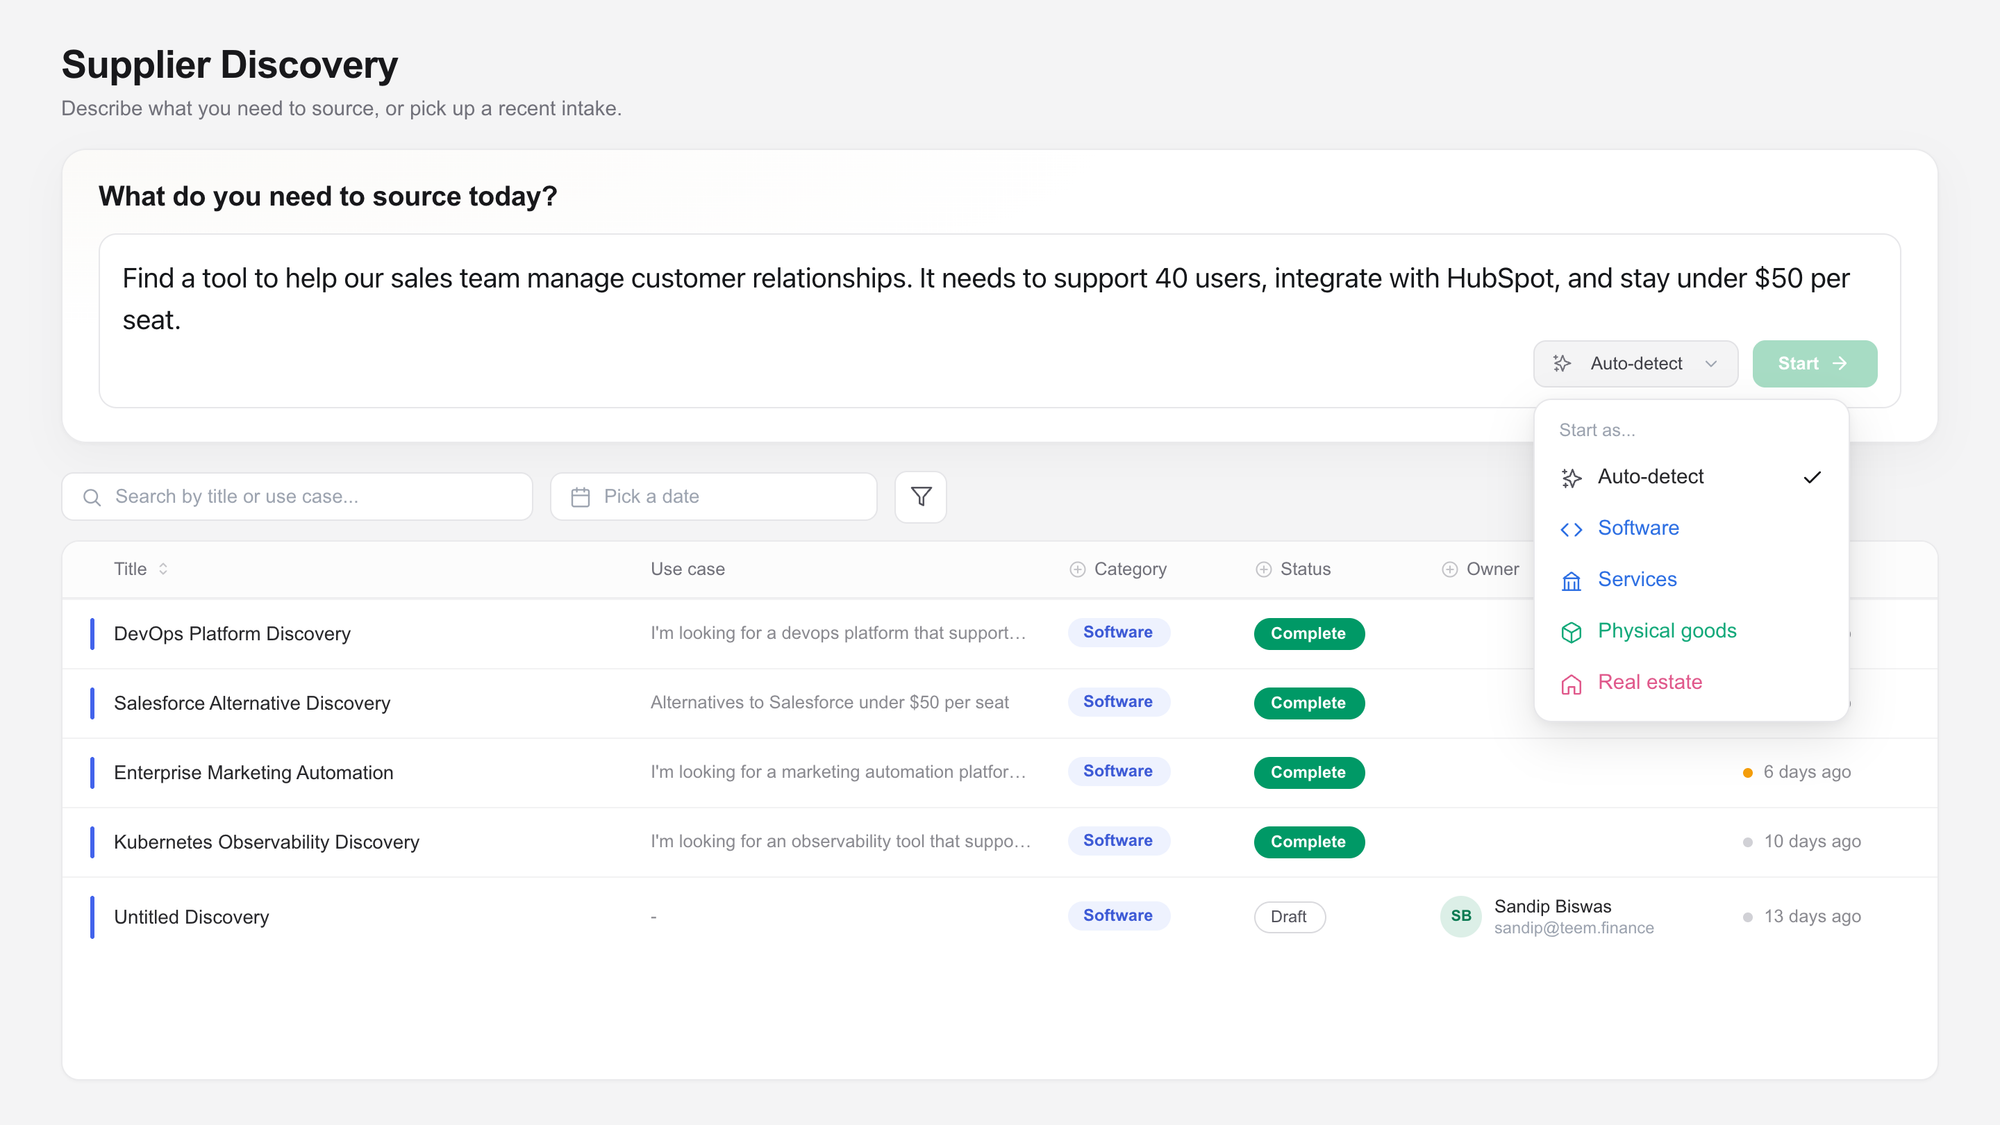The height and width of the screenshot is (1125, 2000).
Task: Click the code brackets icon for Software
Action: 1571,529
